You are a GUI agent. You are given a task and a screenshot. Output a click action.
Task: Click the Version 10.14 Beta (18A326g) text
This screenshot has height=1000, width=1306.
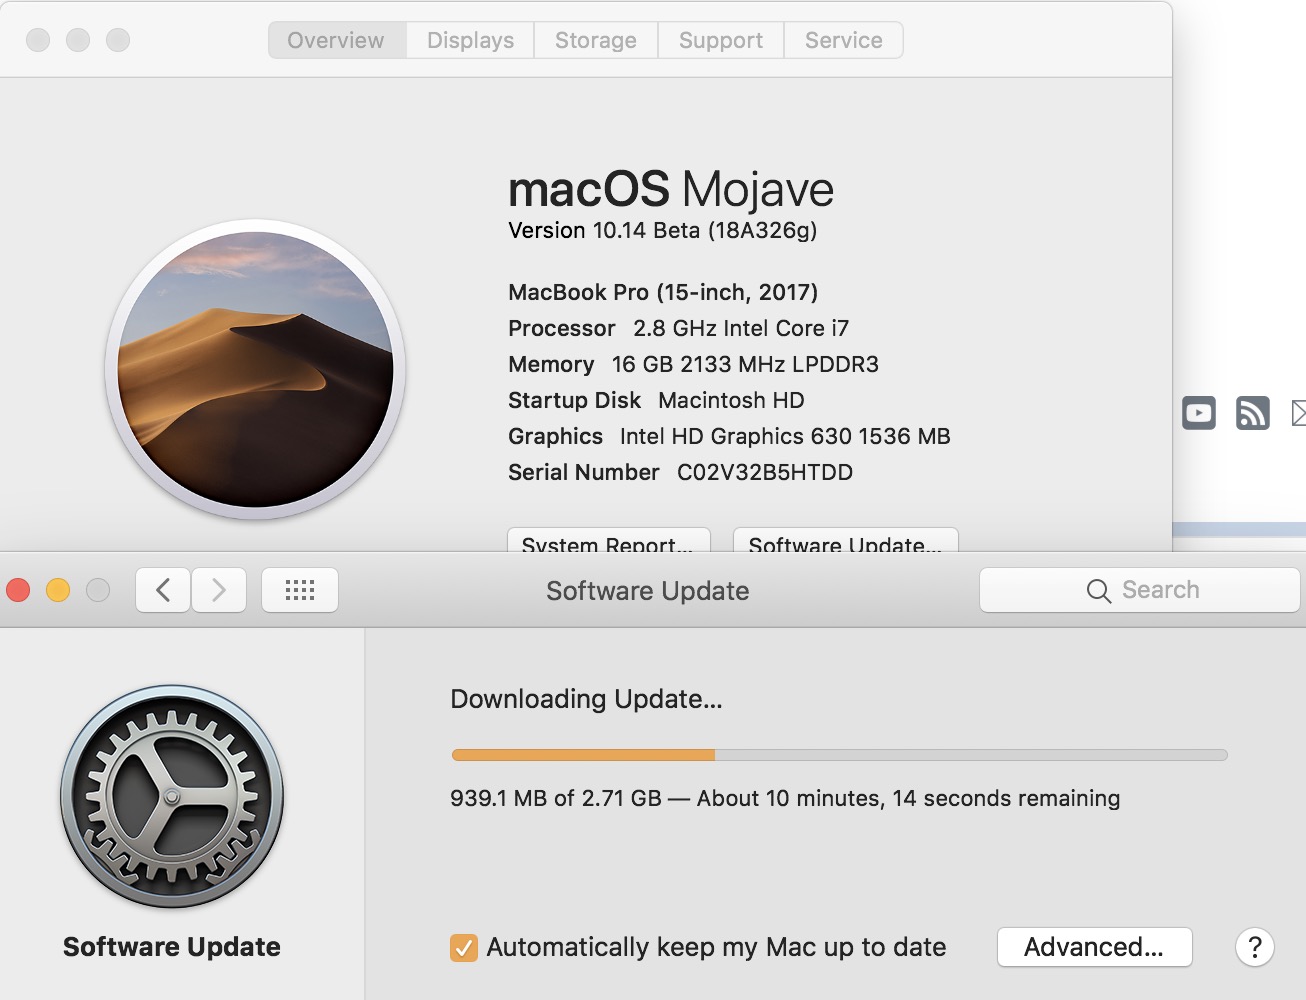coord(662,231)
